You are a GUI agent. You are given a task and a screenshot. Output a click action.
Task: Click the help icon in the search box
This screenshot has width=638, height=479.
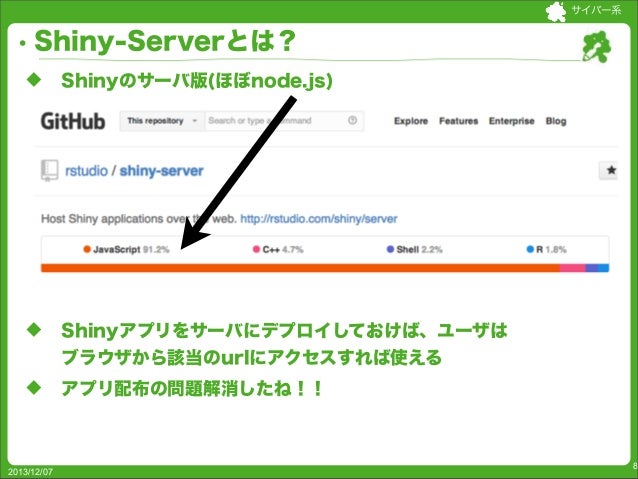(x=352, y=120)
